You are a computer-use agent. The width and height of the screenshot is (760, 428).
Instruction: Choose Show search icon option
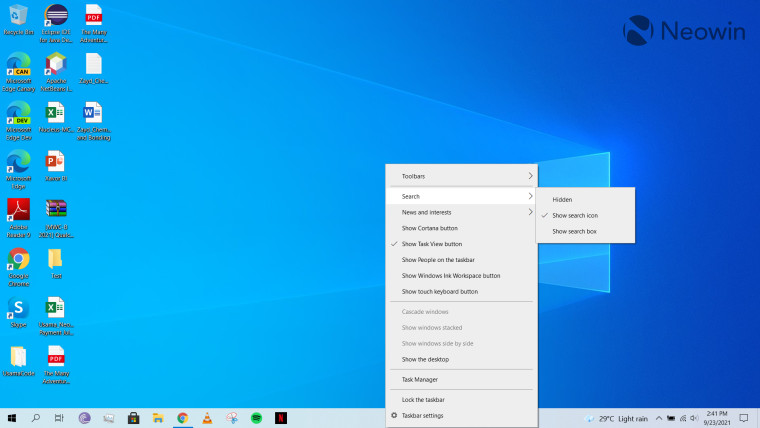point(585,216)
